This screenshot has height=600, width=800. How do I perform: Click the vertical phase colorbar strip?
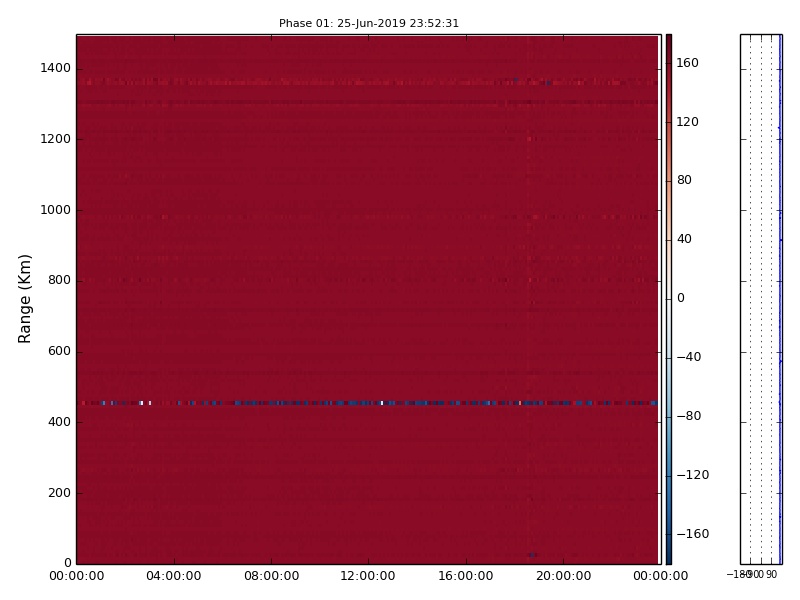point(668,299)
